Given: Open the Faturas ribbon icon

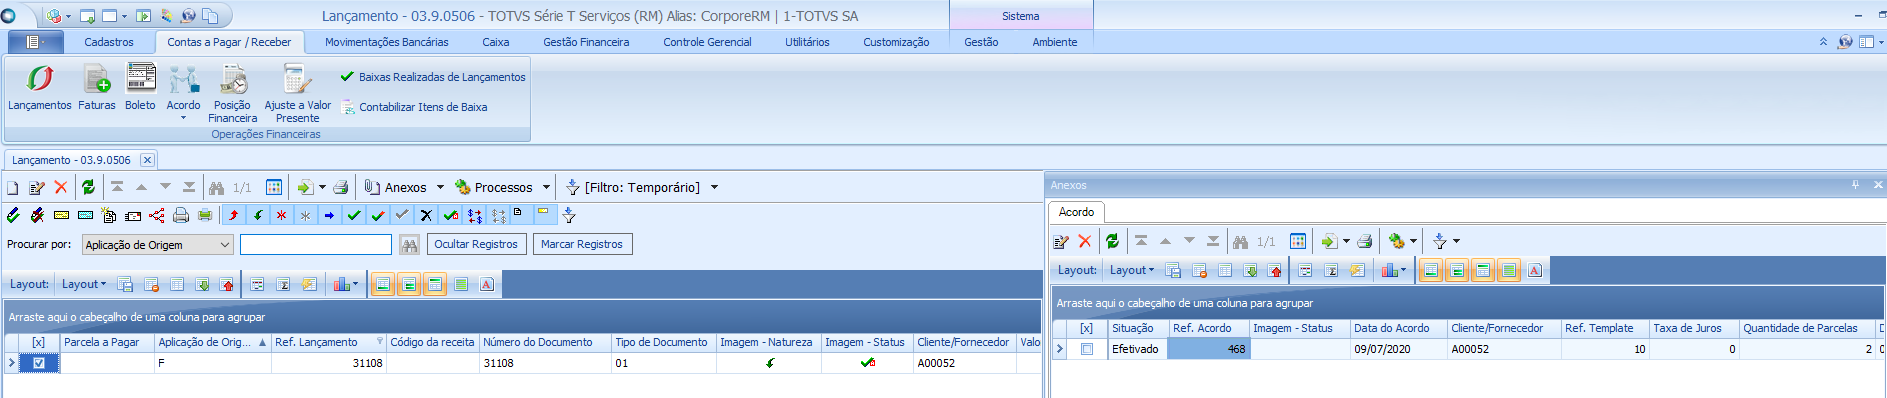Looking at the screenshot, I should (97, 87).
